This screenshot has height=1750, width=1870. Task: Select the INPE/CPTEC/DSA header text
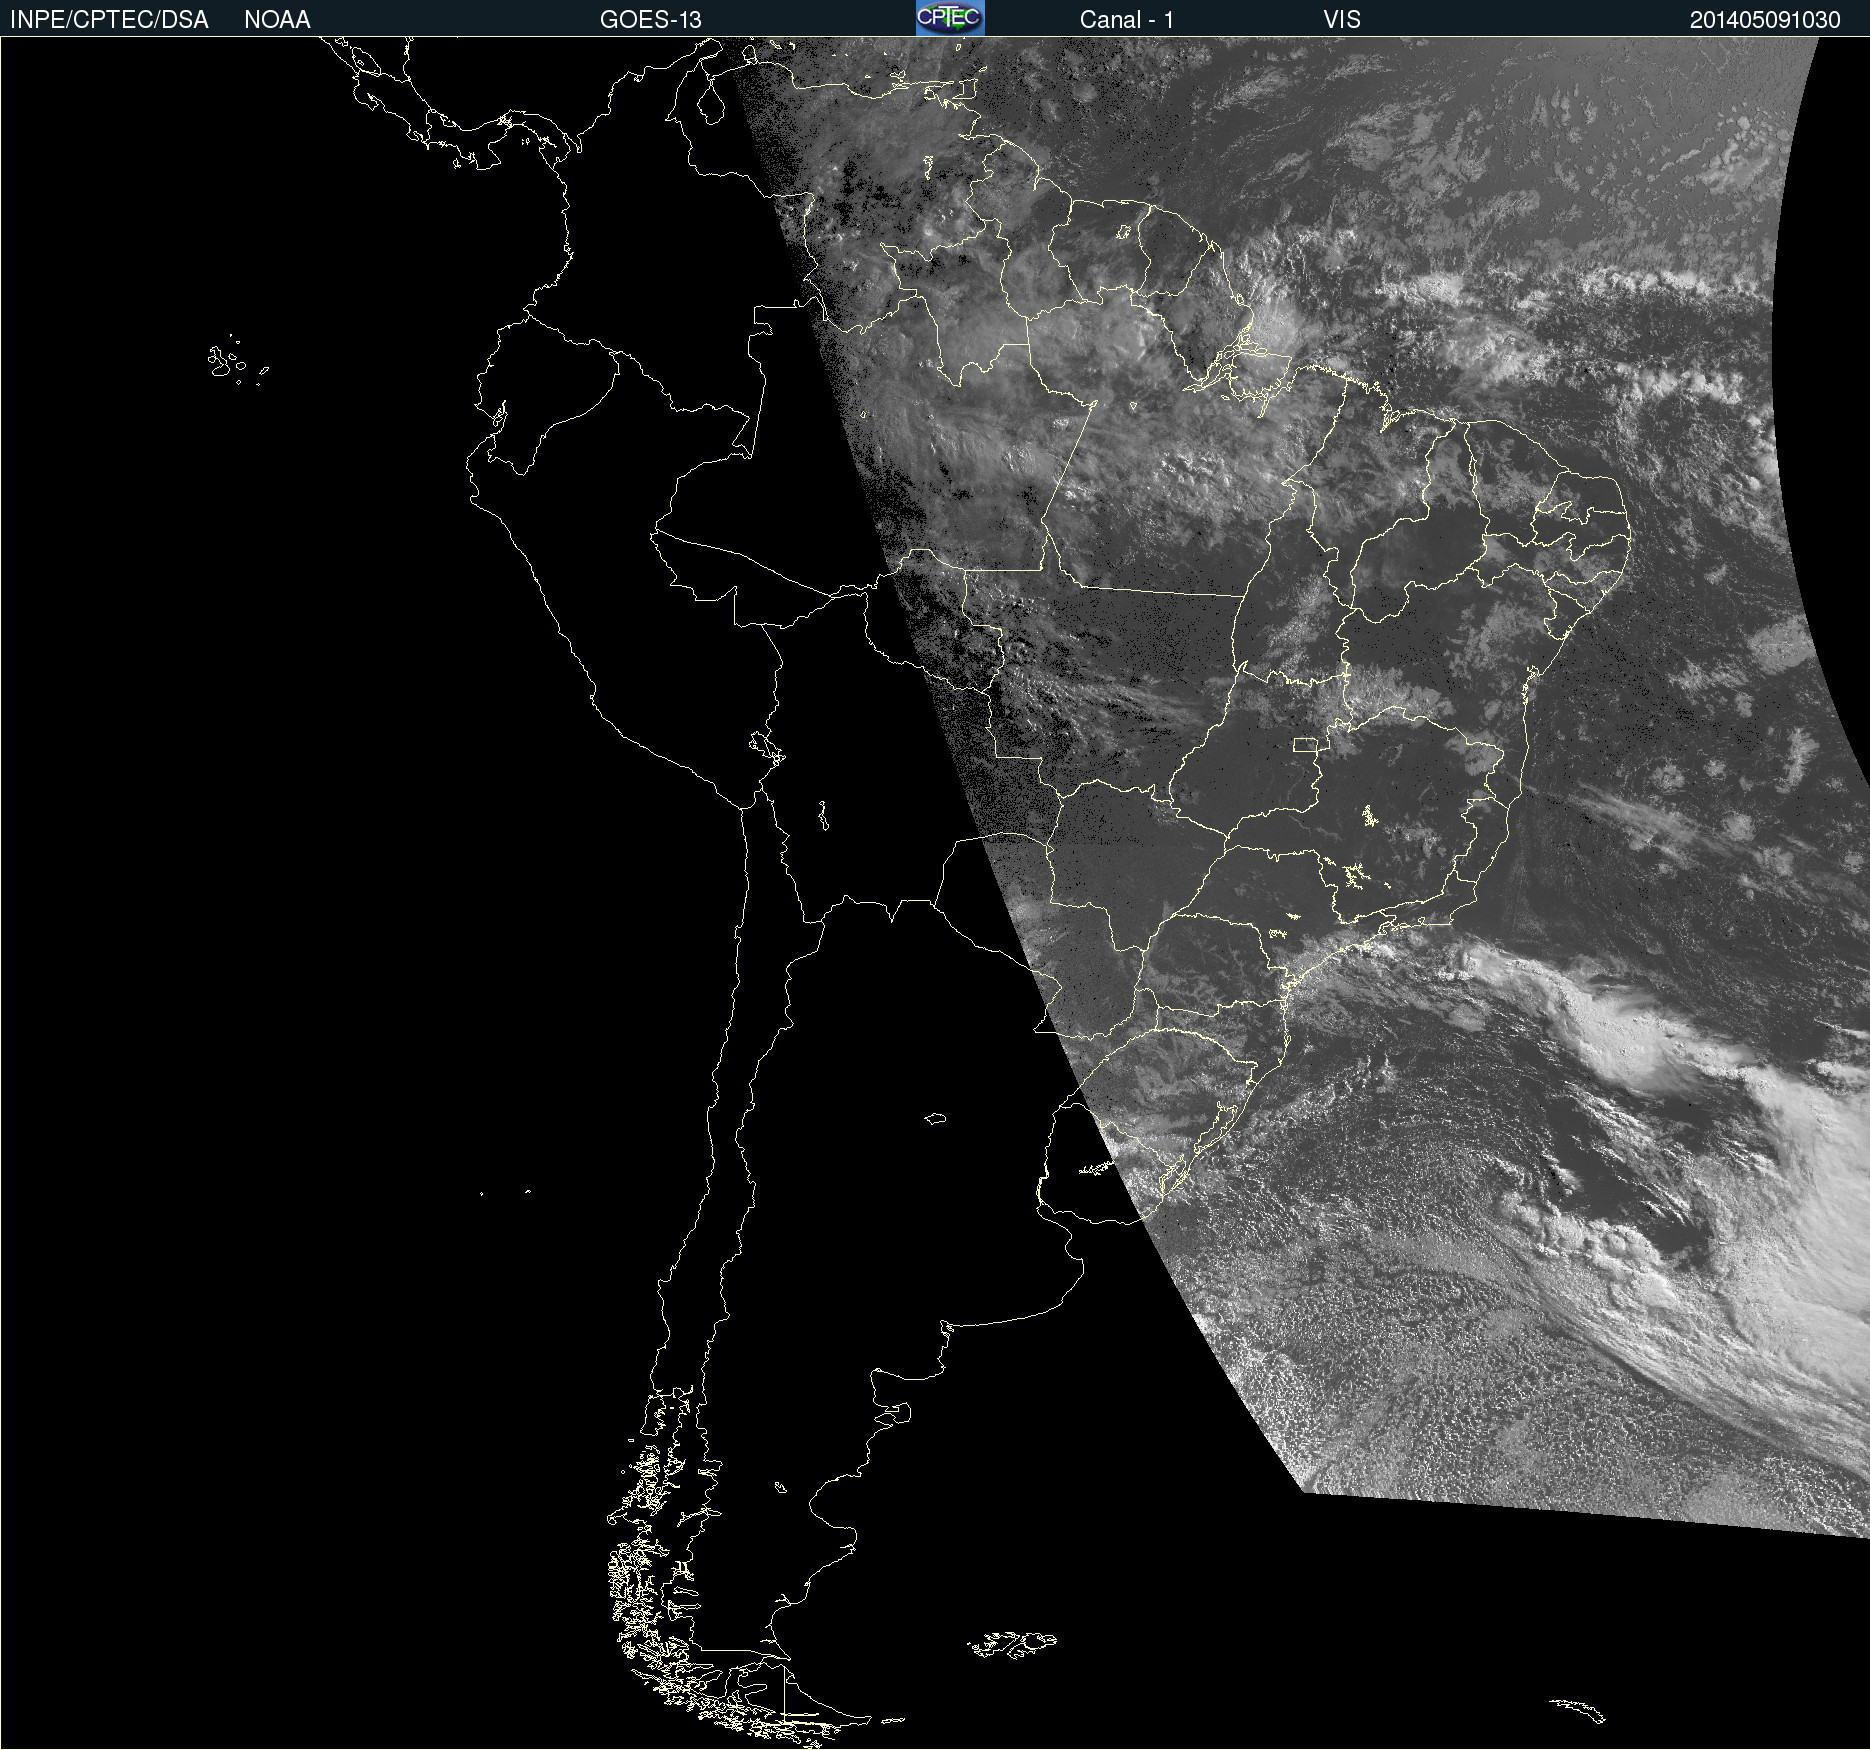pyautogui.click(x=109, y=20)
